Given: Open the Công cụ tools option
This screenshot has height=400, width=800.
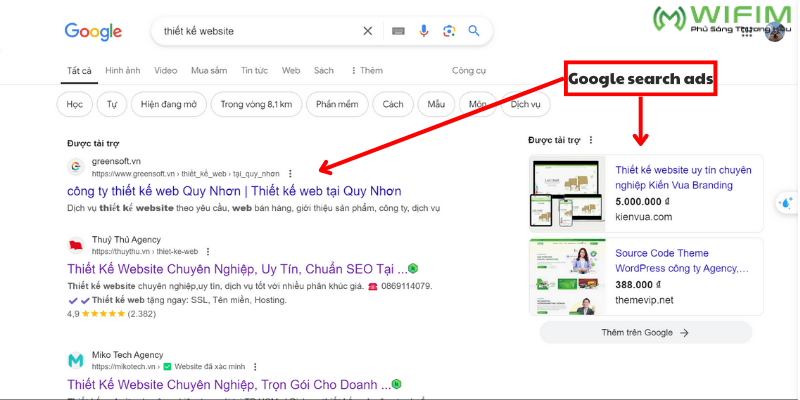Looking at the screenshot, I should [468, 70].
